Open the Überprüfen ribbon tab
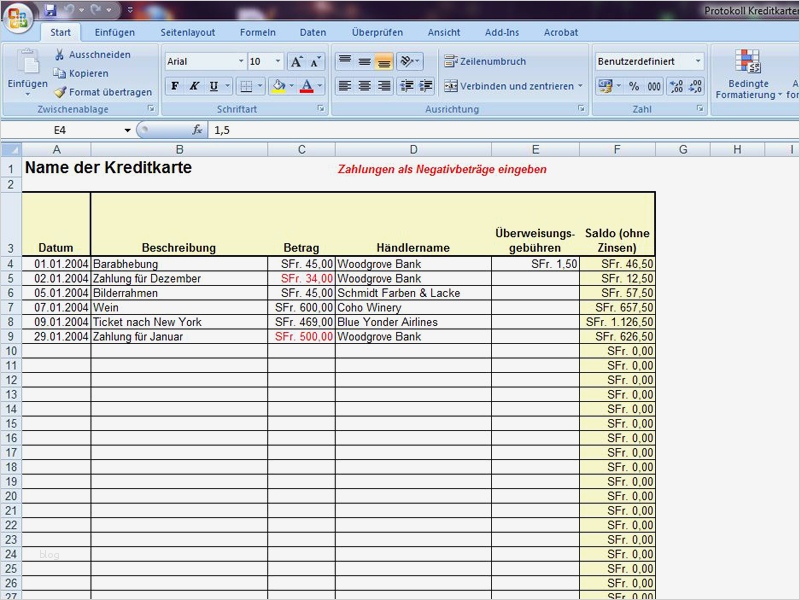The image size is (800, 600). [378, 32]
